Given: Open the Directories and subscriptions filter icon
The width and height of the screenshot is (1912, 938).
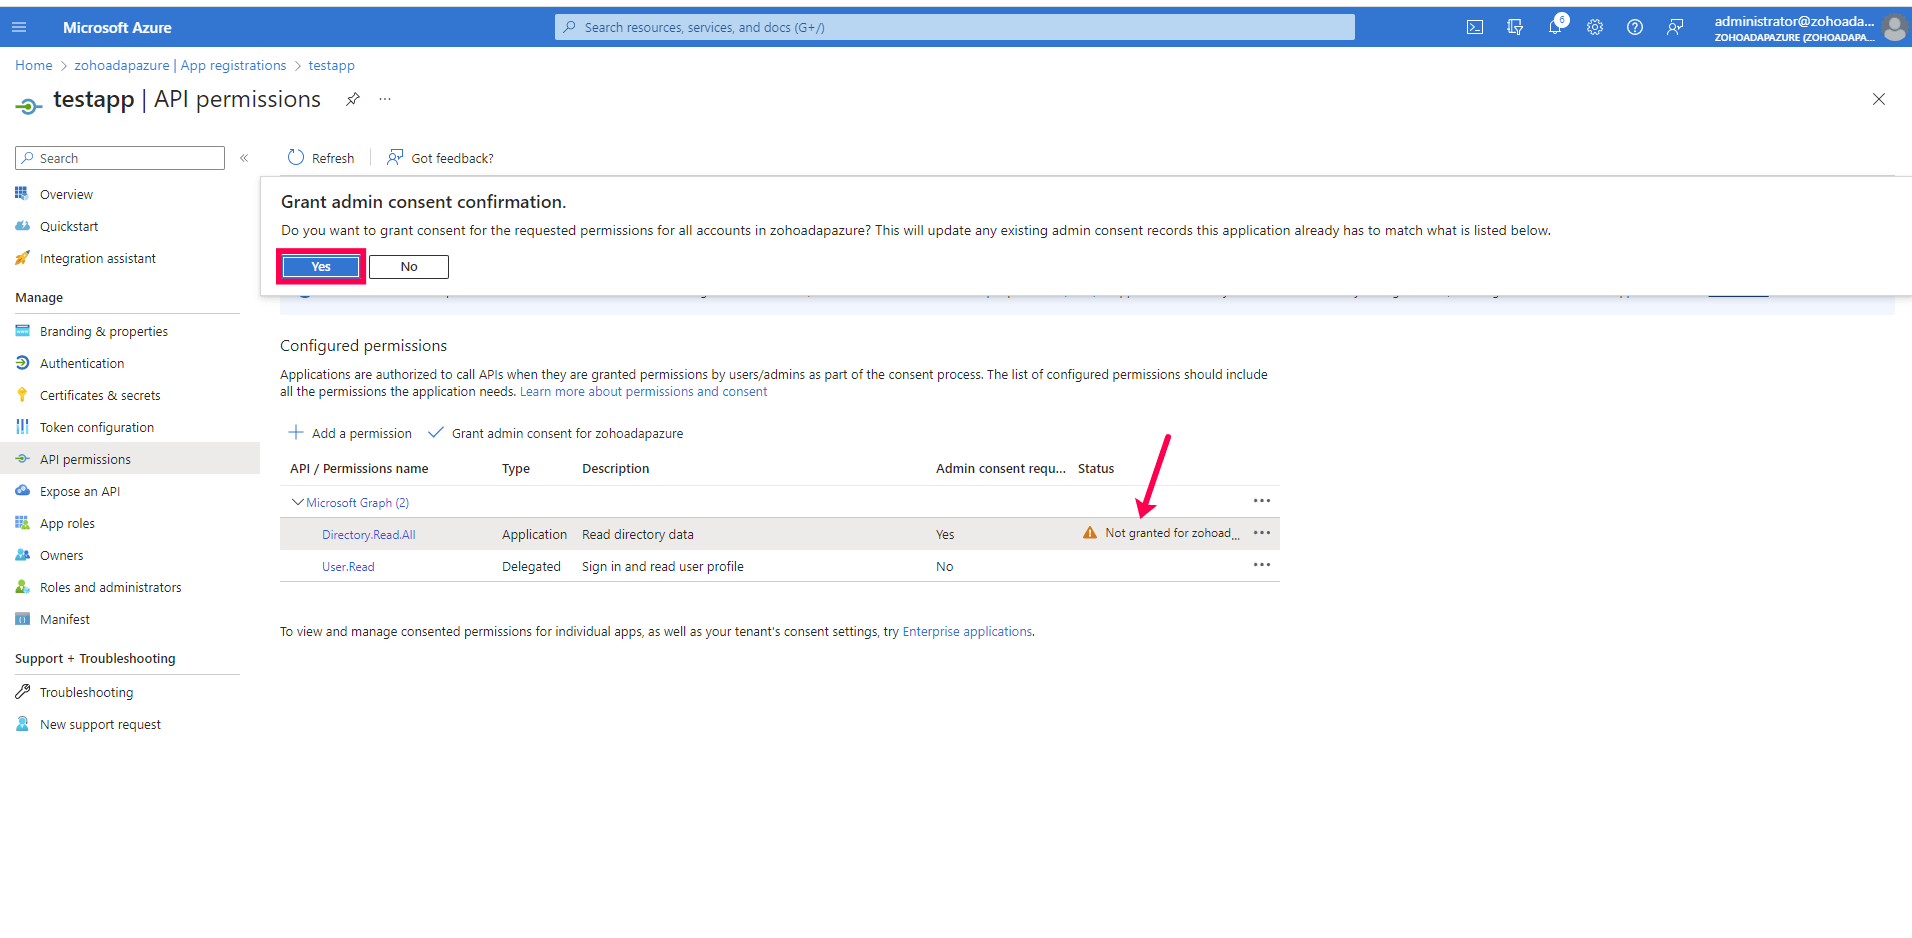Looking at the screenshot, I should [x=1515, y=27].
